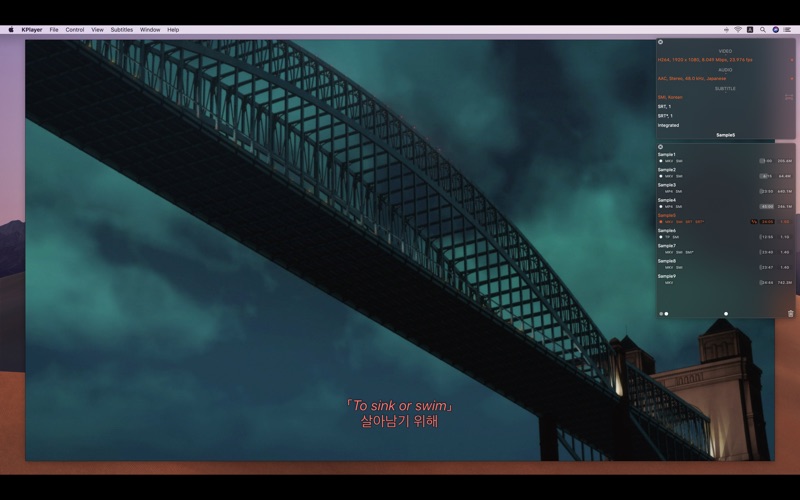
Task: Toggle the orange dot on Sample5
Action: coord(661,222)
